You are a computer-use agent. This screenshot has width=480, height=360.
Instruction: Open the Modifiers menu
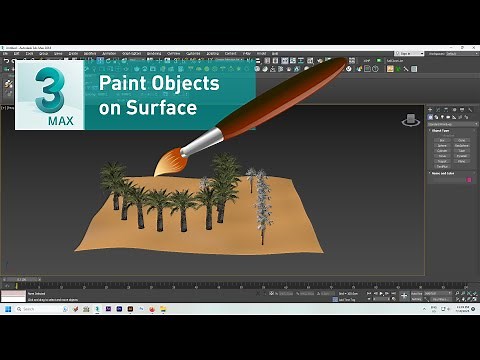[90, 53]
